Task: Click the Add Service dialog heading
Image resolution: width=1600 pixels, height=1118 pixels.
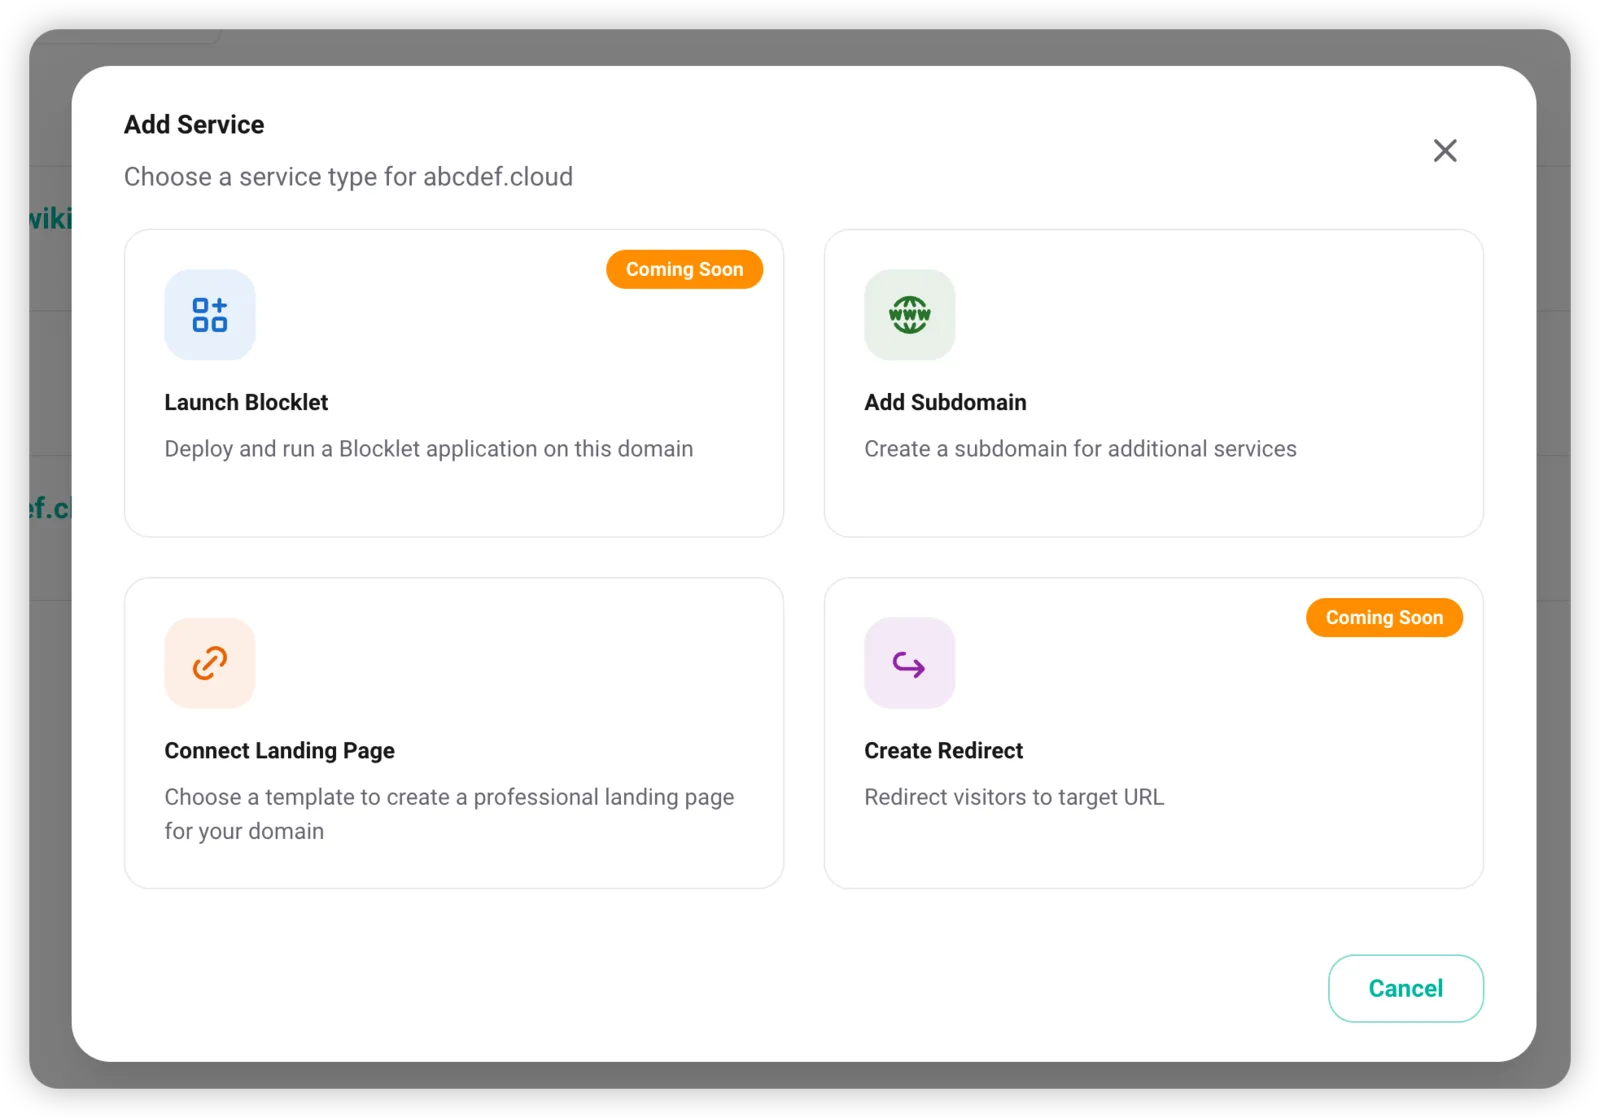Action: (194, 125)
